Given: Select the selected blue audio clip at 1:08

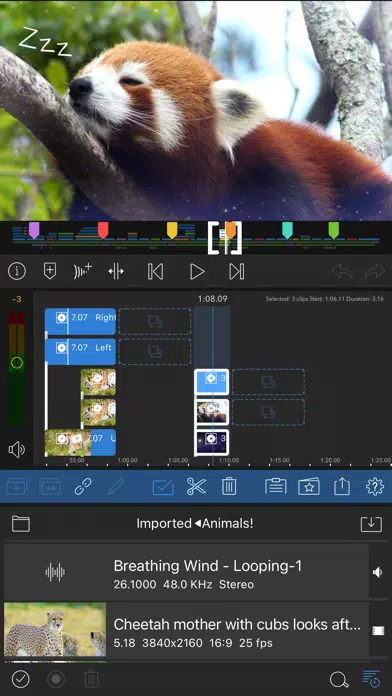Looking at the screenshot, I should coord(212,382).
